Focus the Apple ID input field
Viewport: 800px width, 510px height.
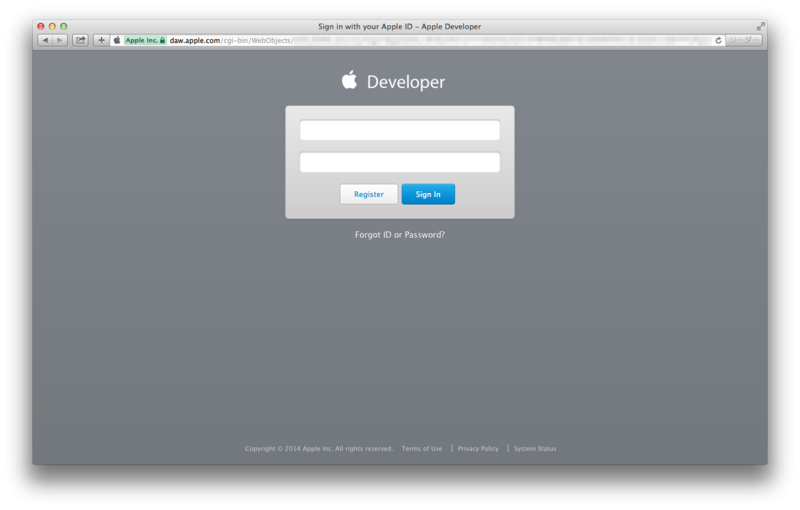(x=399, y=130)
